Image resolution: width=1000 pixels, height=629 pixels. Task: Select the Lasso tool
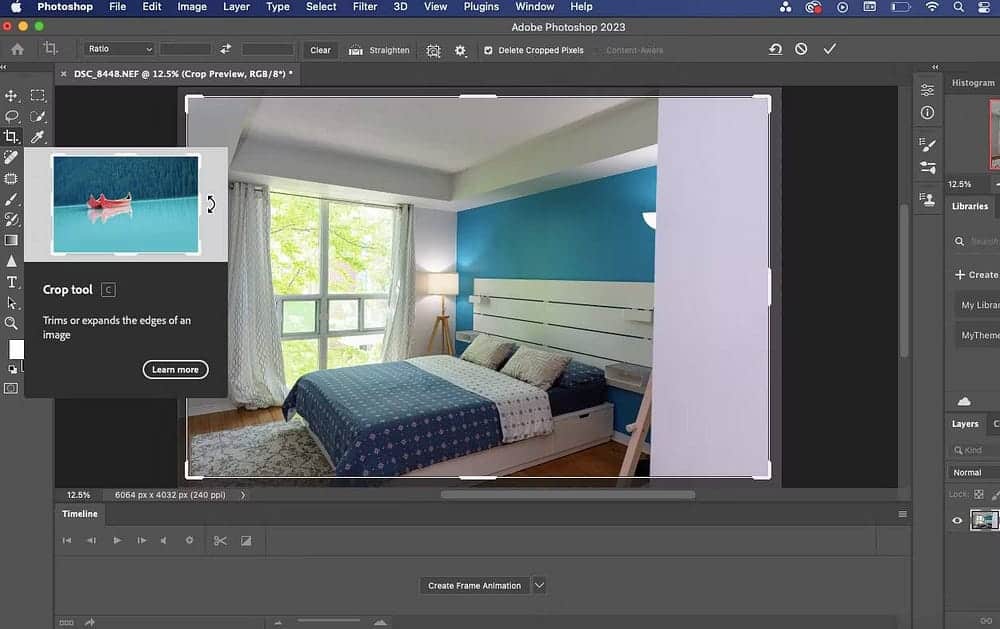coord(12,116)
